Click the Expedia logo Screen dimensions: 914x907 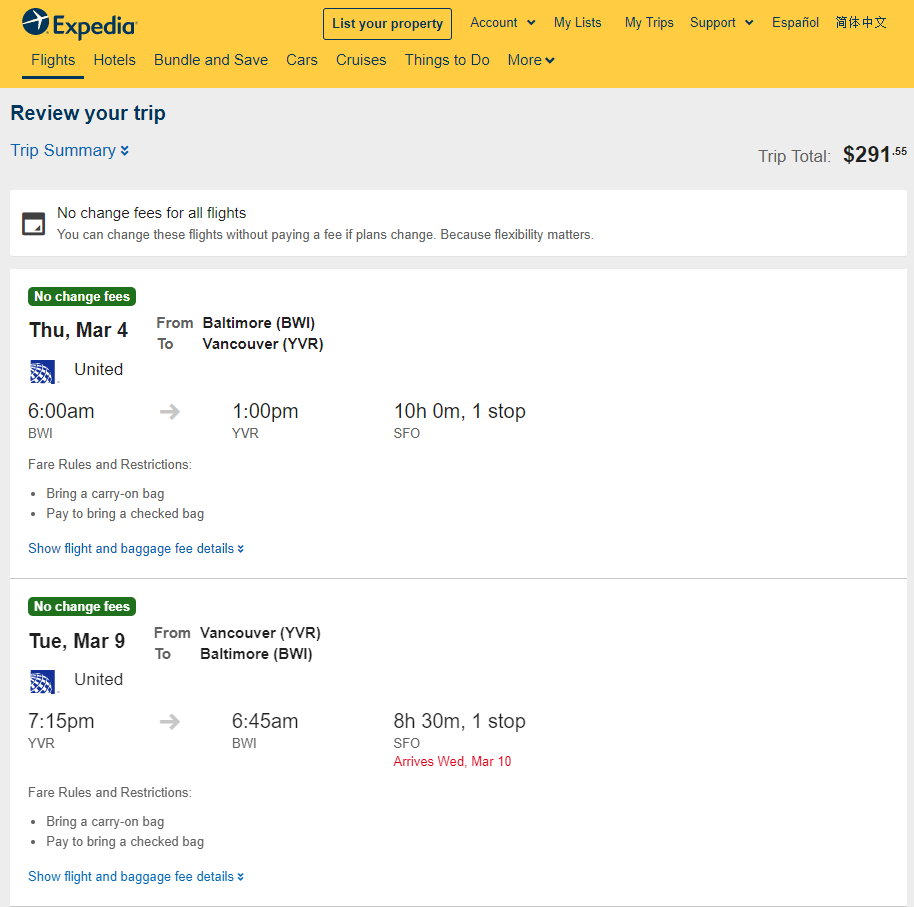tap(79, 23)
